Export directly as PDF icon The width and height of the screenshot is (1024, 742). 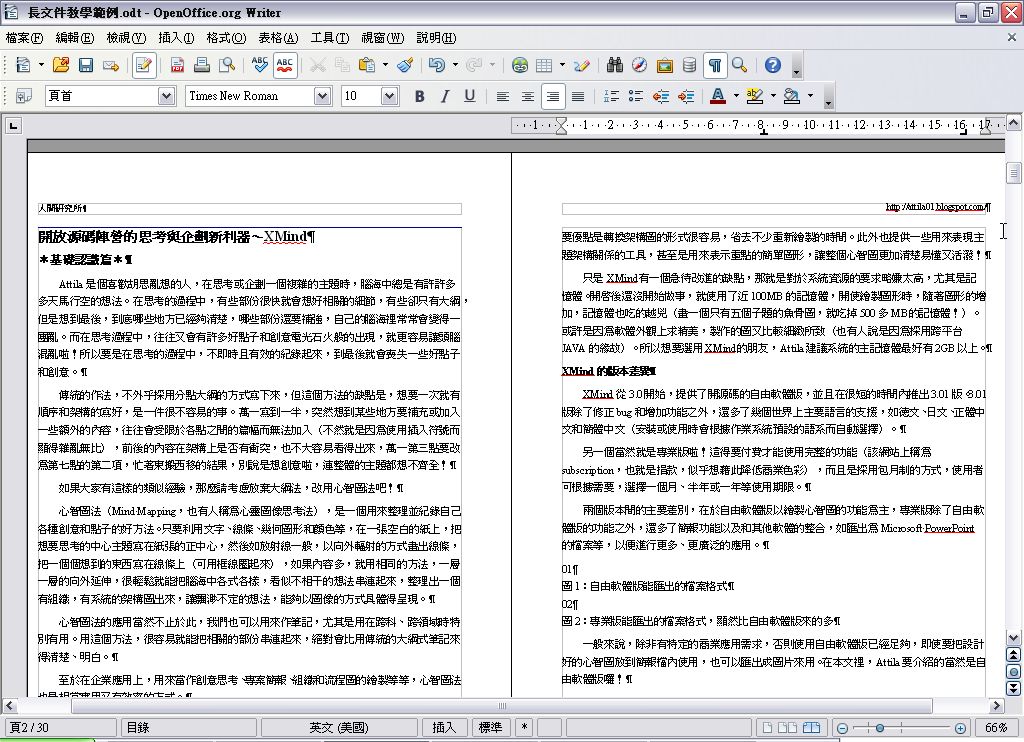click(177, 65)
